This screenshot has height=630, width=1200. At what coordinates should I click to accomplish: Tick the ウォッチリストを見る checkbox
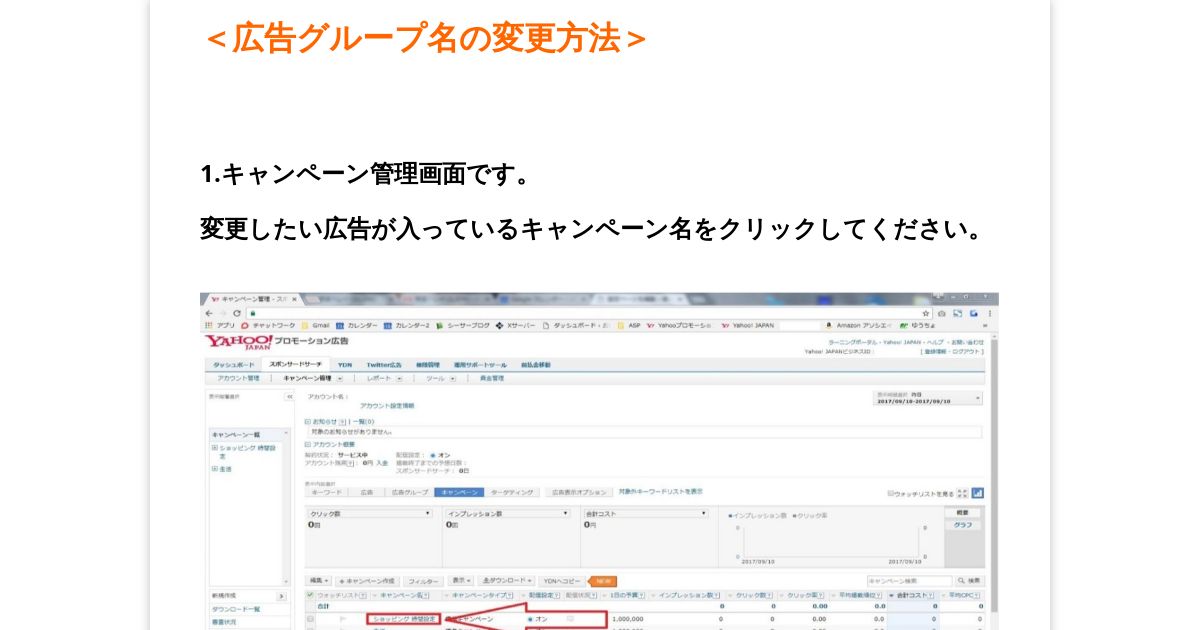890,493
